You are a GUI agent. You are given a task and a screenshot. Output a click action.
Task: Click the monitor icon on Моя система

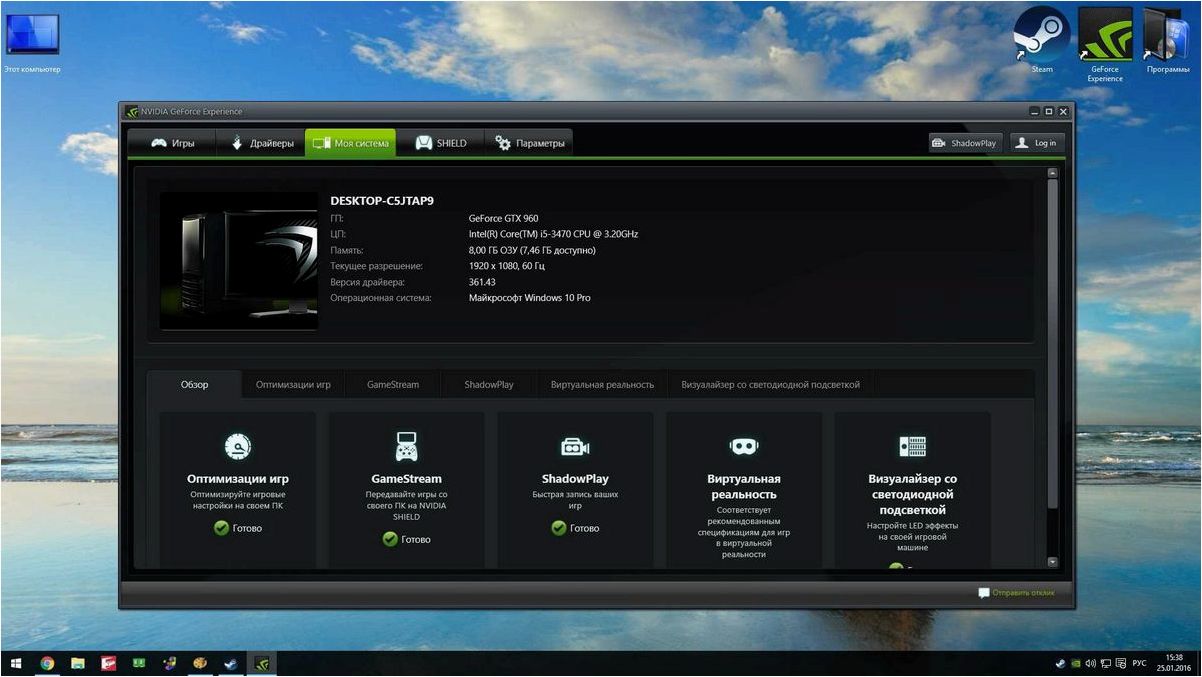point(321,143)
